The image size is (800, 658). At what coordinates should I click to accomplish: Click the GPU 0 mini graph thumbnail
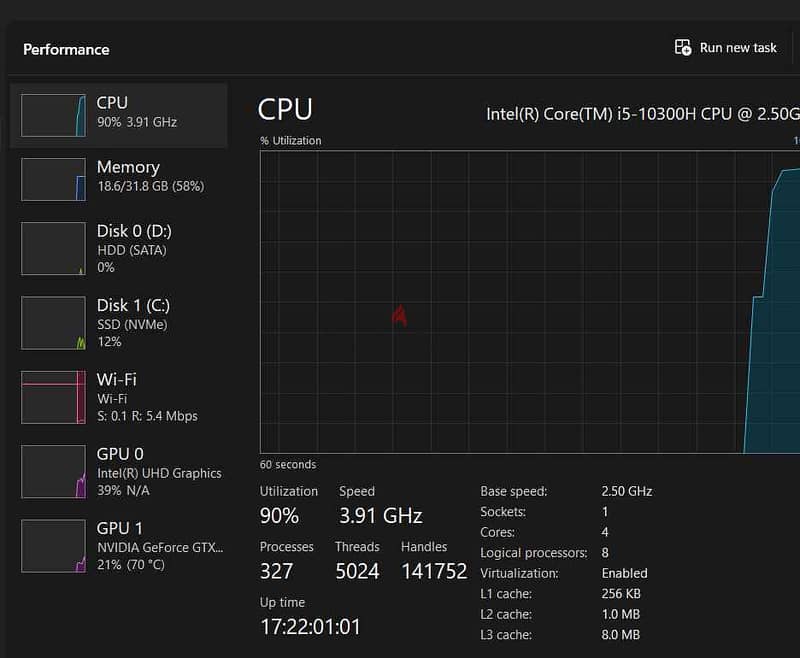[x=54, y=472]
